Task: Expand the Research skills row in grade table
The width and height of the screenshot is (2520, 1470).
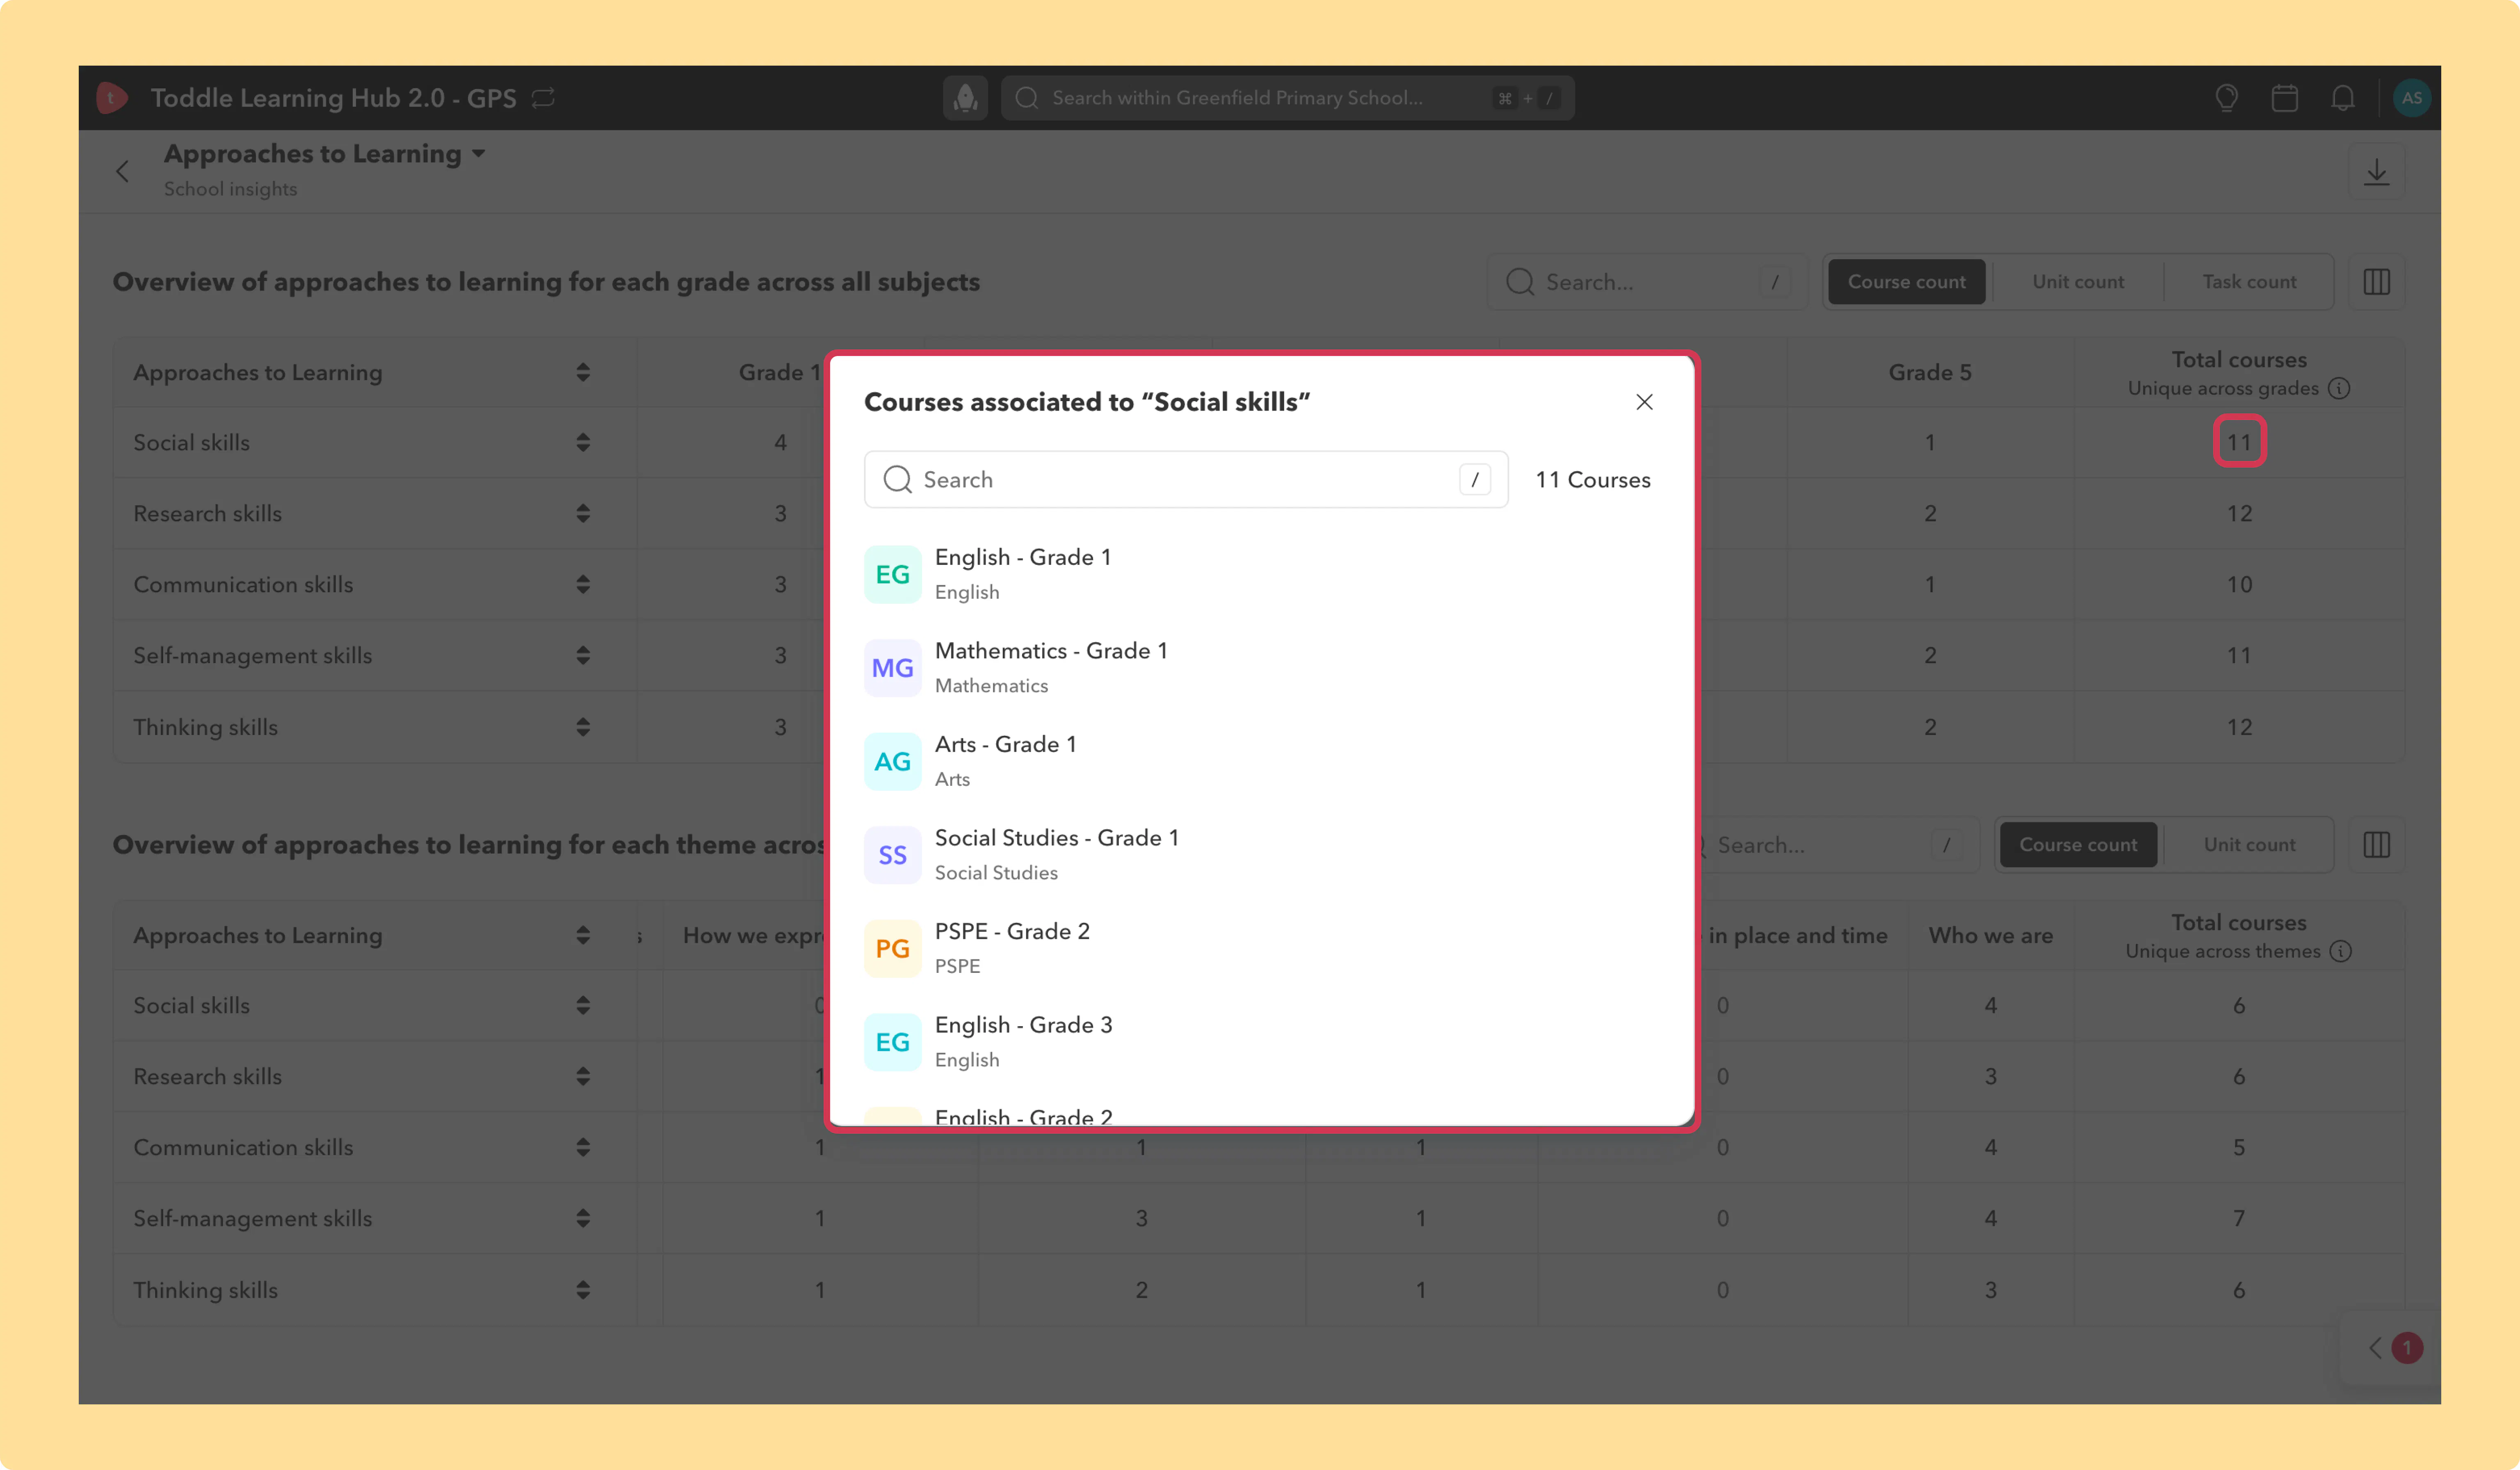Action: 583,514
